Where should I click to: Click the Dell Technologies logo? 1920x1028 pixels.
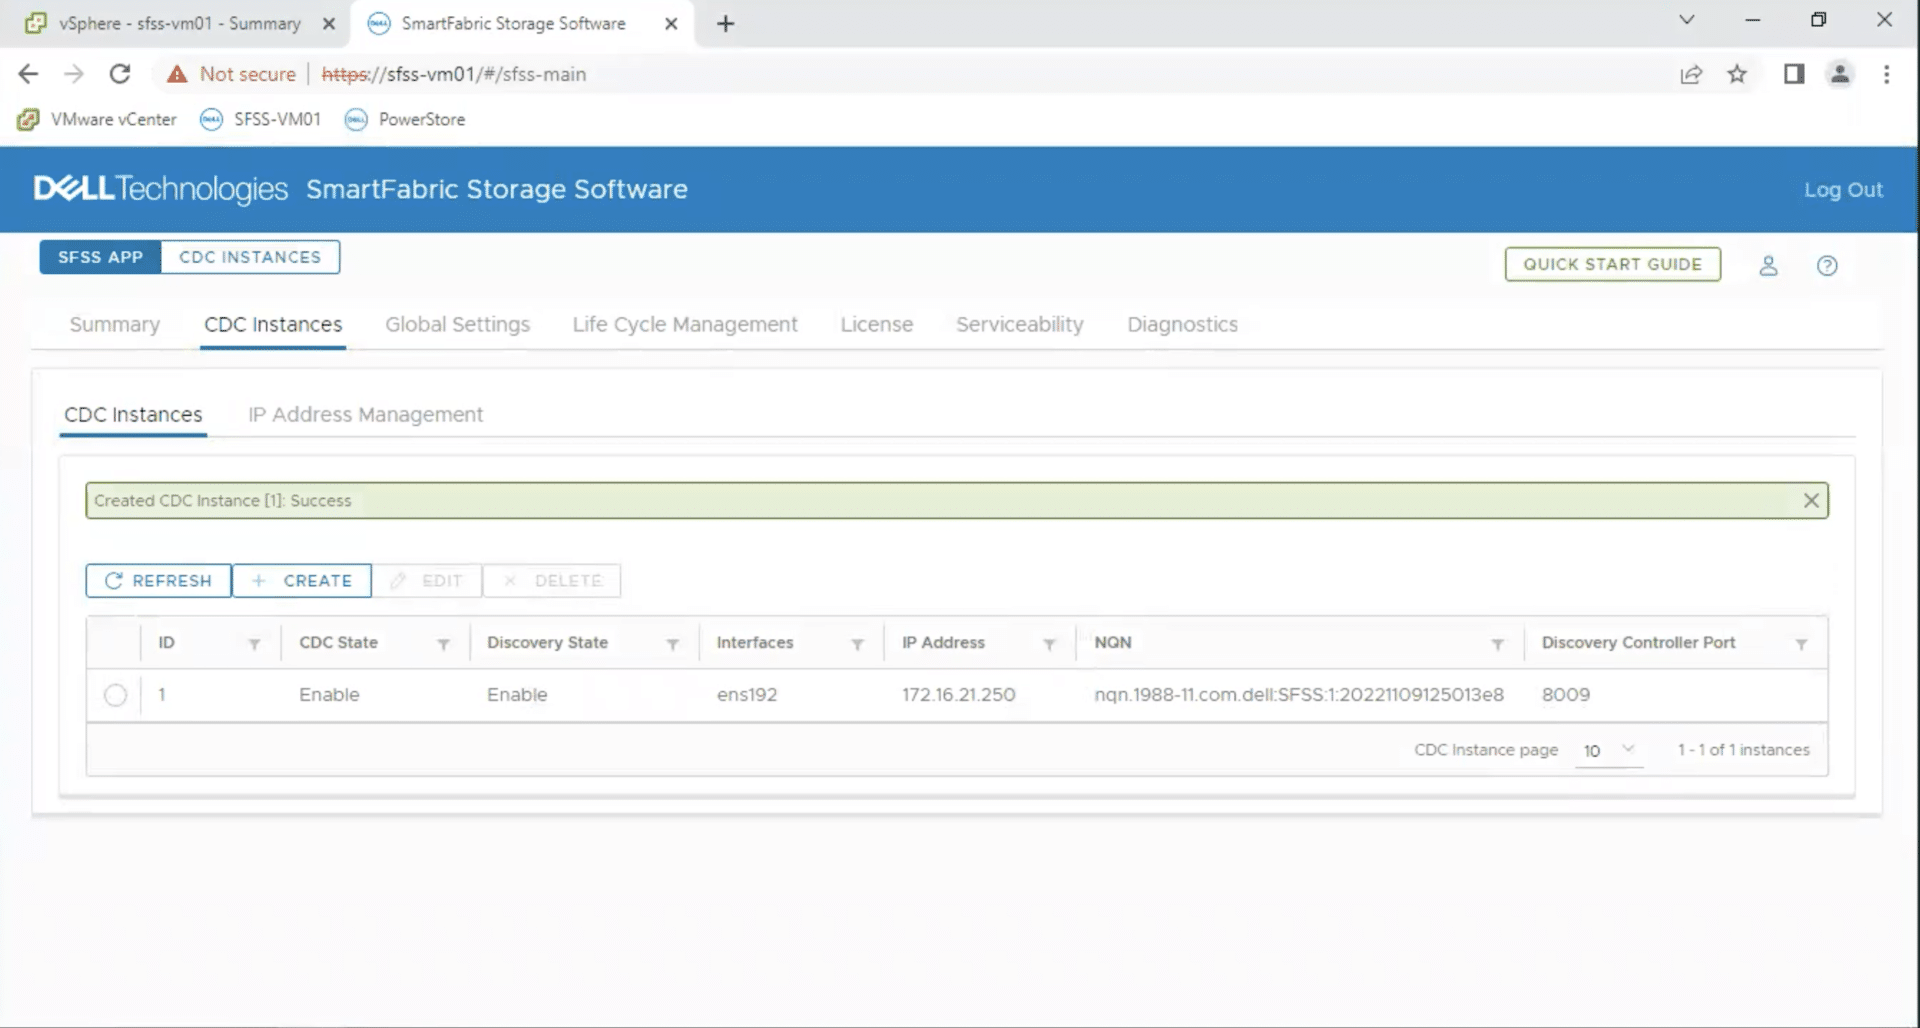click(160, 189)
